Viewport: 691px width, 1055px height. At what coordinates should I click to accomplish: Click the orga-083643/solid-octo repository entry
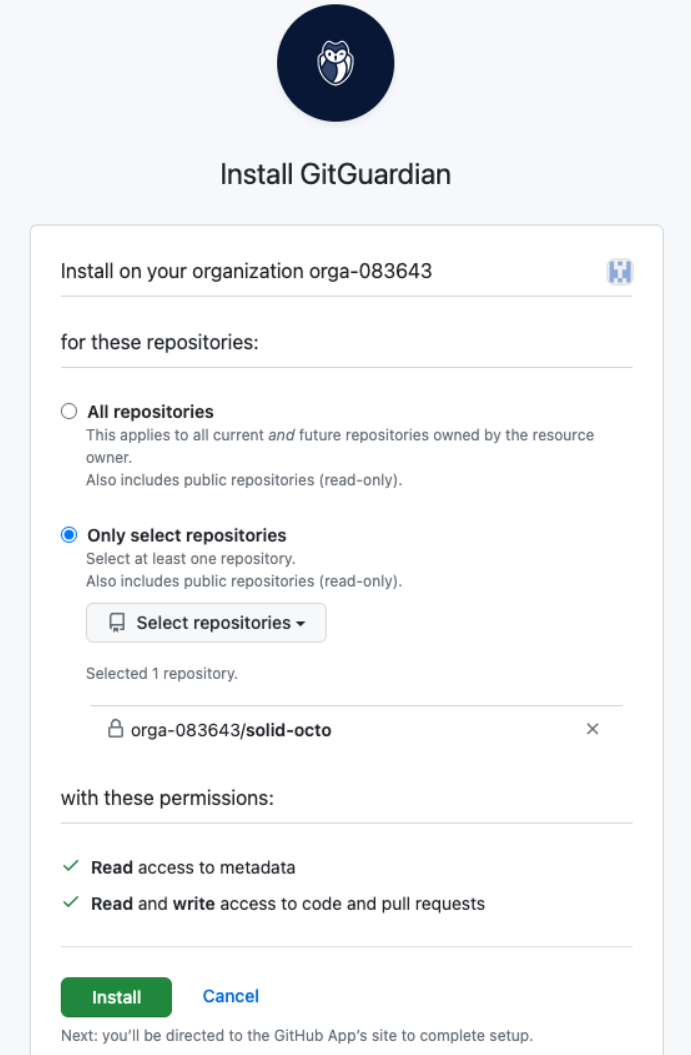tap(231, 730)
